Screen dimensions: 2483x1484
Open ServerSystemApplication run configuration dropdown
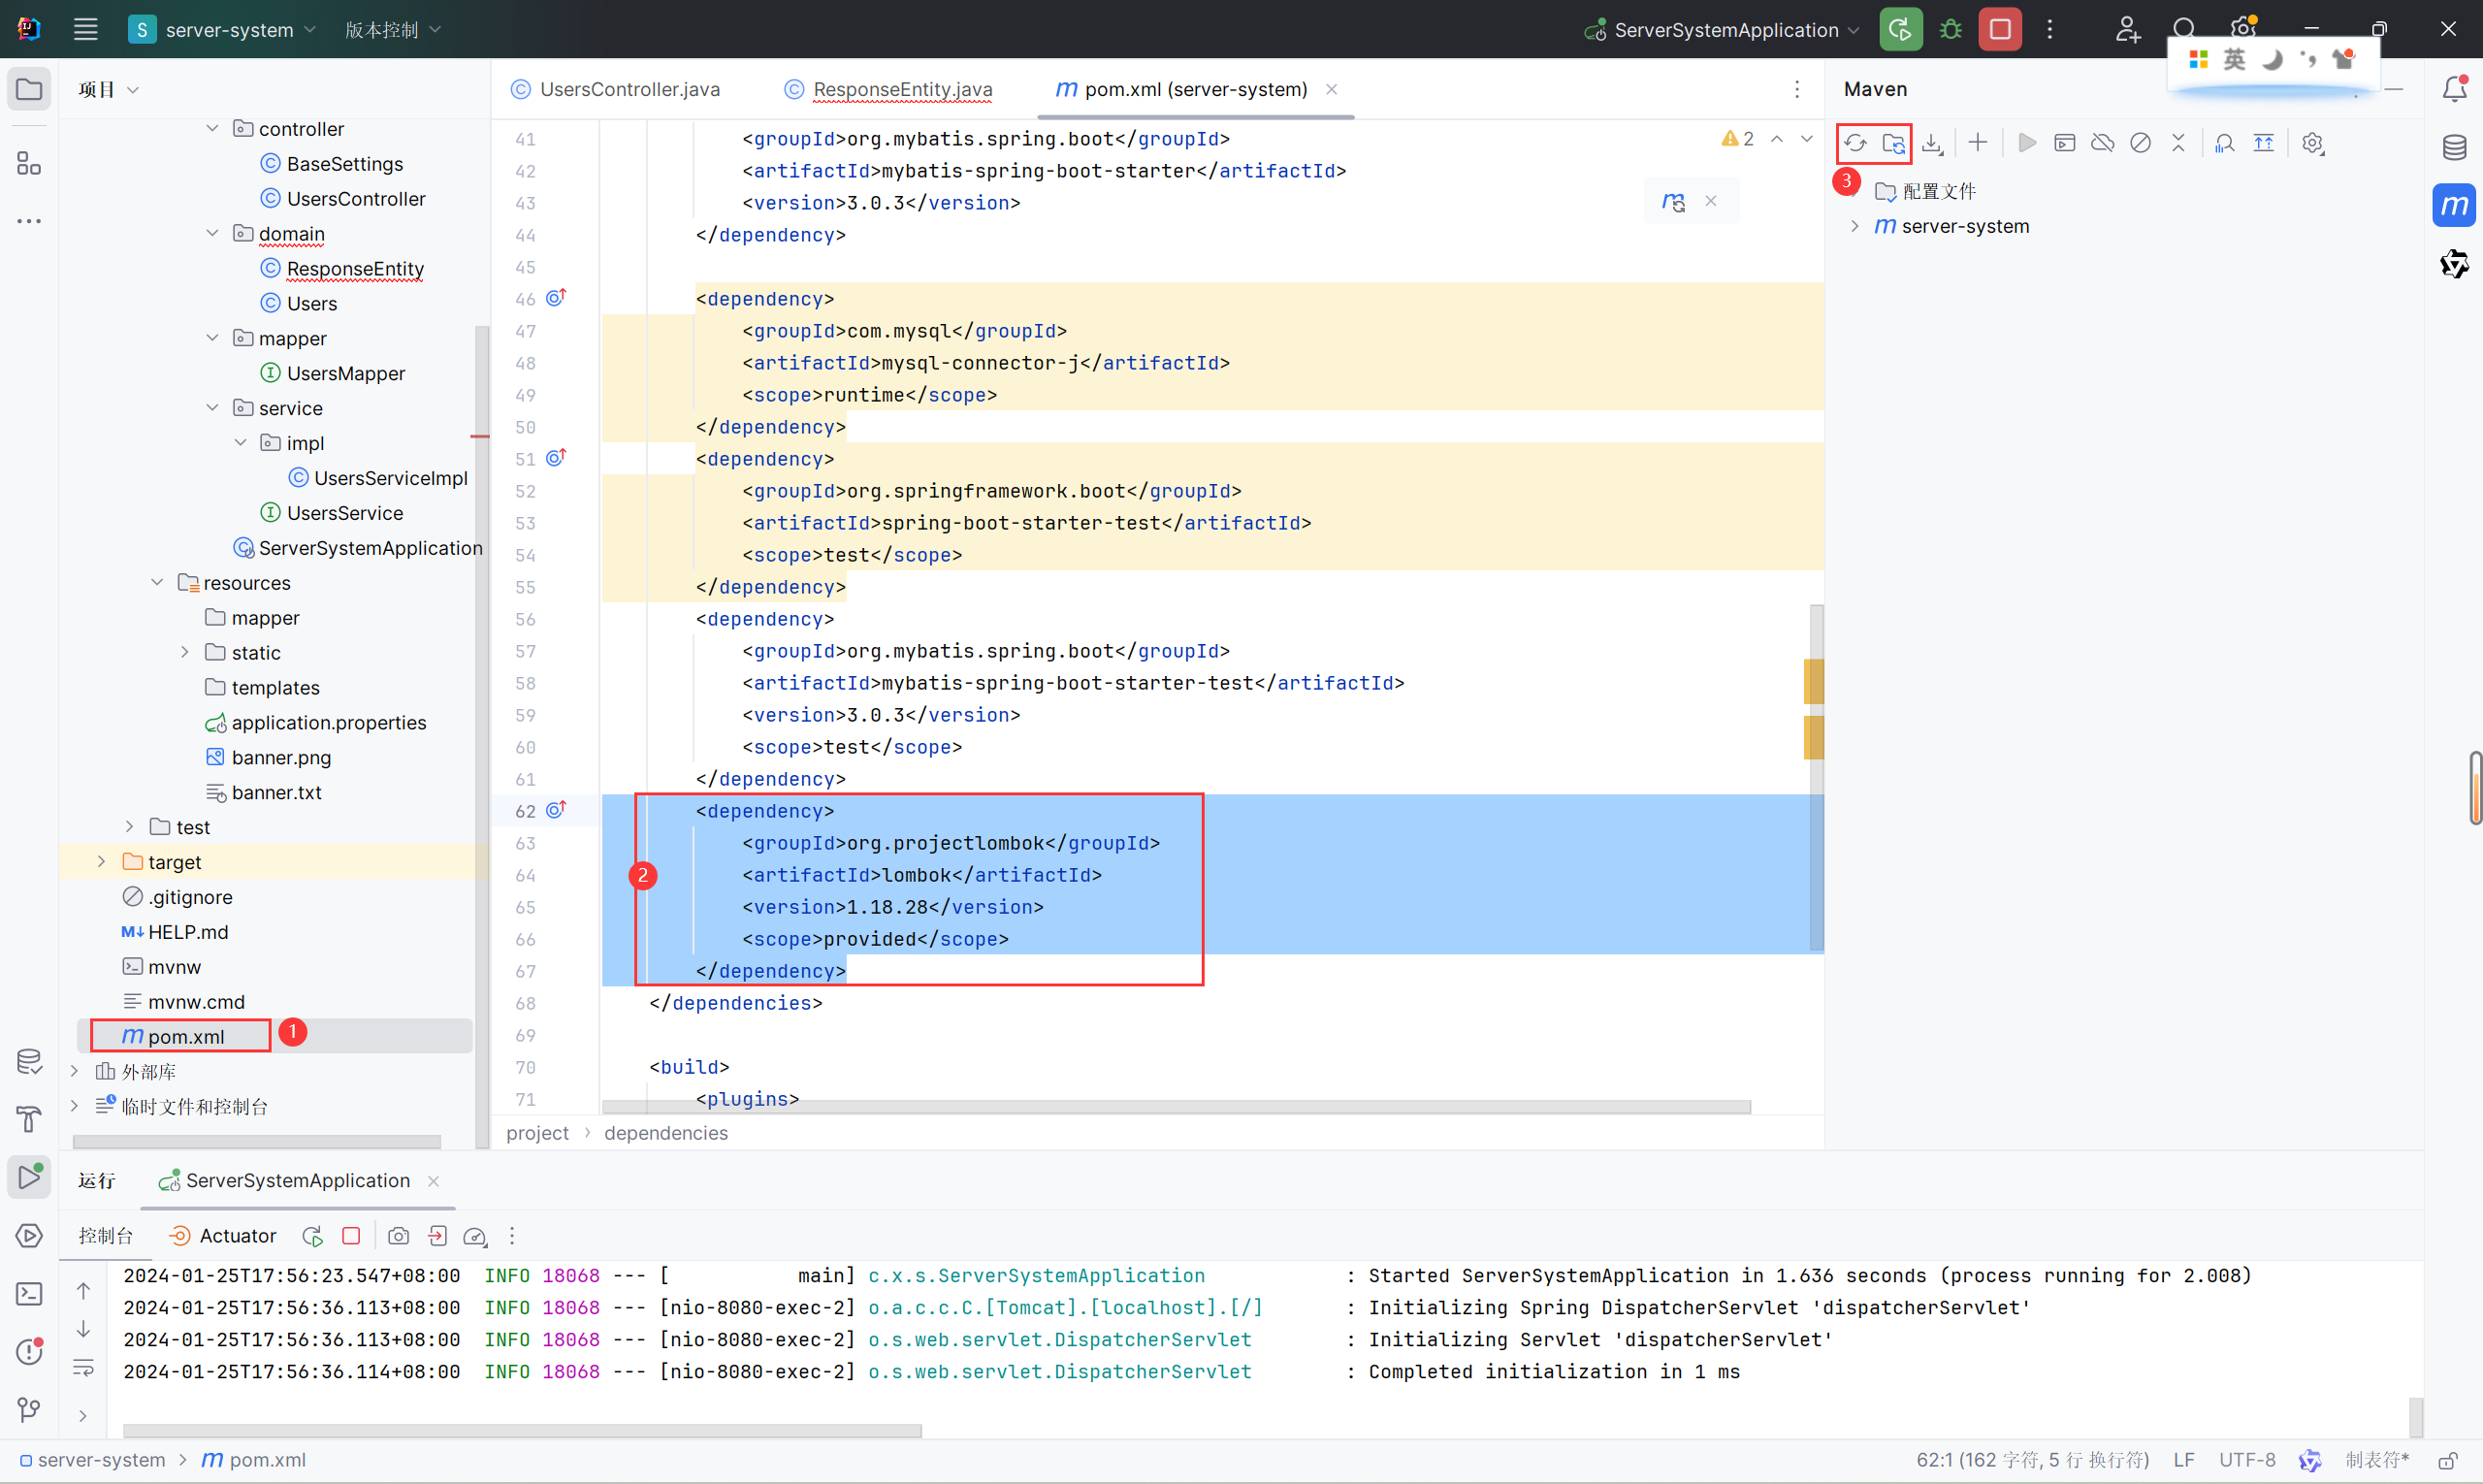1721,29
